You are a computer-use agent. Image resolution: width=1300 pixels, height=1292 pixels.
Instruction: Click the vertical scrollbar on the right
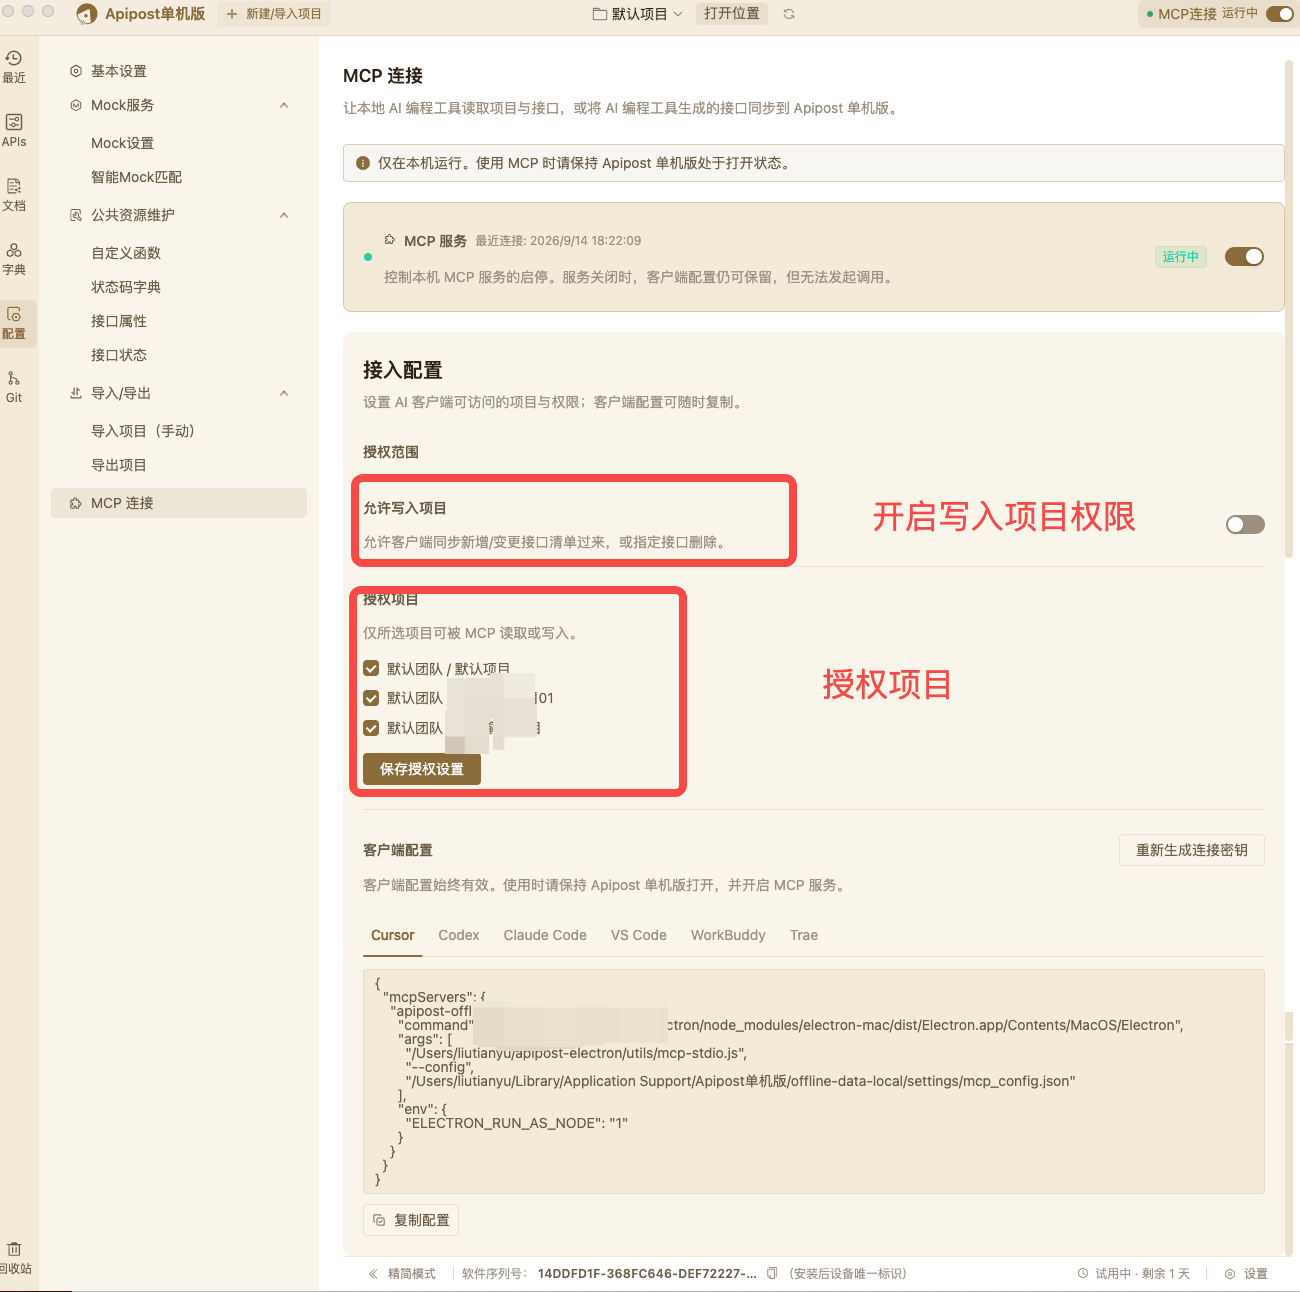[x=1289, y=308]
